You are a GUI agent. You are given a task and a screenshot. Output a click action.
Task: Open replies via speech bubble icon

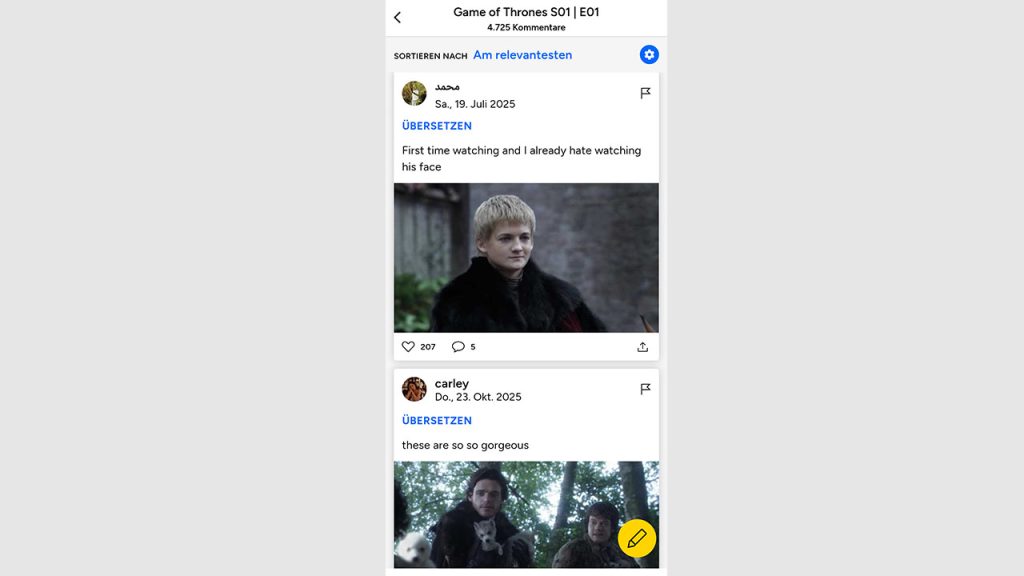tap(458, 347)
